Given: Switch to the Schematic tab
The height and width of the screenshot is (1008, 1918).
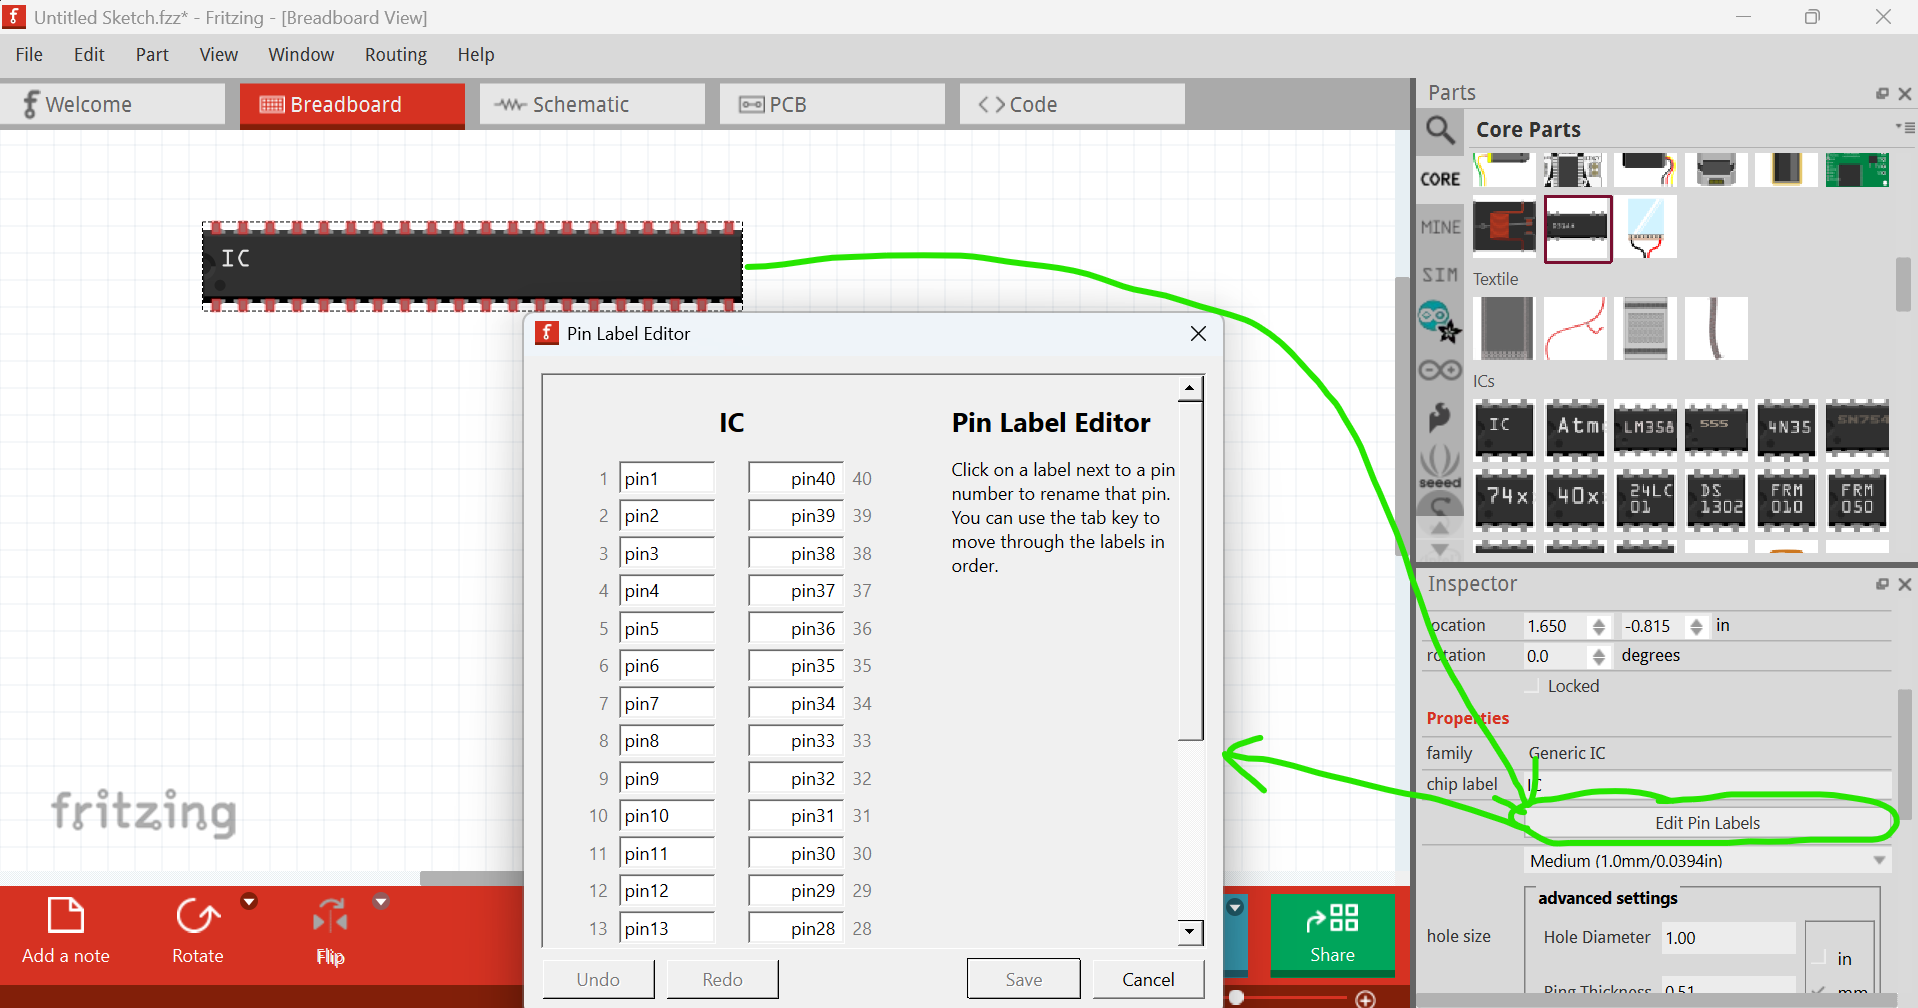Looking at the screenshot, I should pos(592,104).
